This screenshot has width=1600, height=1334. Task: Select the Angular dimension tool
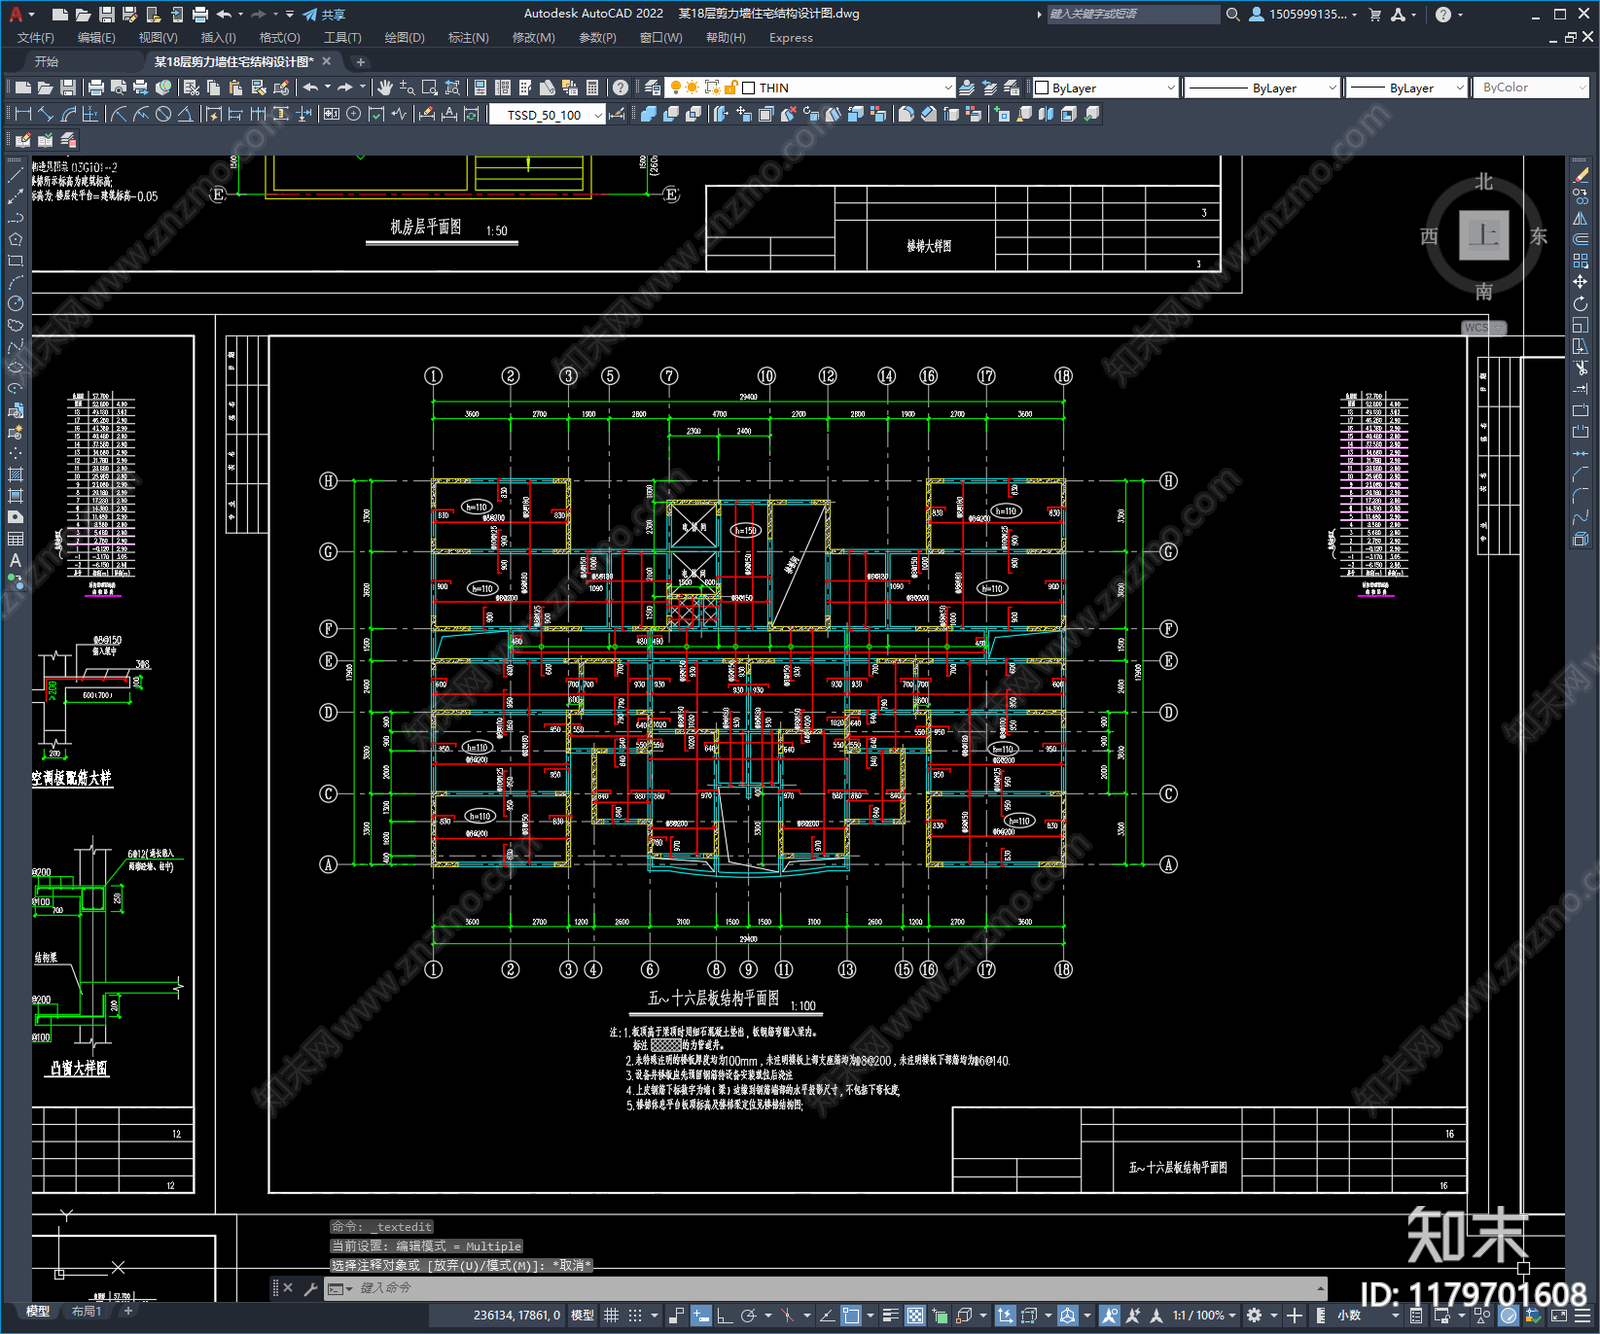click(x=185, y=114)
